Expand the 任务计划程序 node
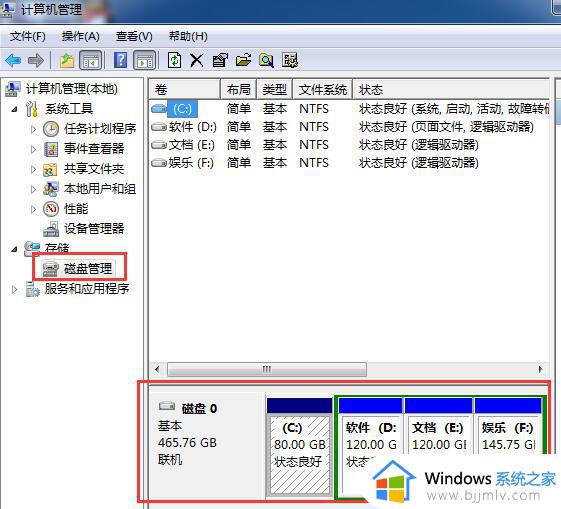Image resolution: width=561 pixels, height=509 pixels. pos(33,129)
